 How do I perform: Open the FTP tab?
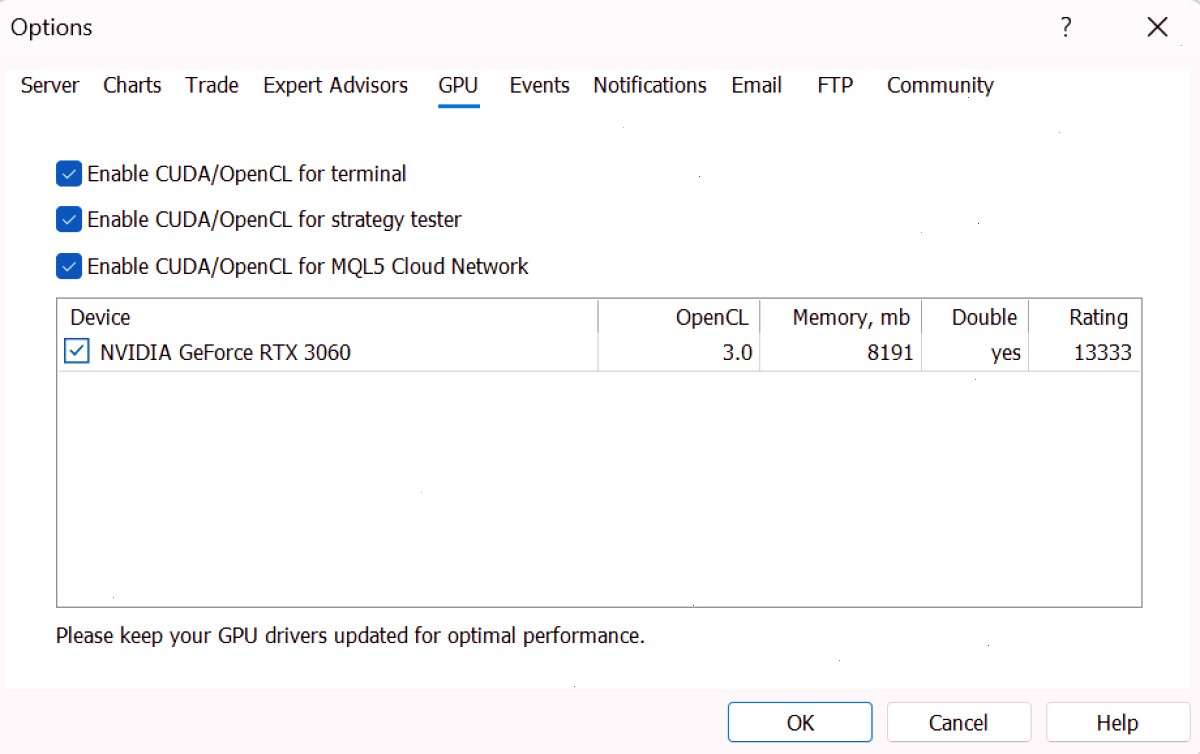coord(835,86)
